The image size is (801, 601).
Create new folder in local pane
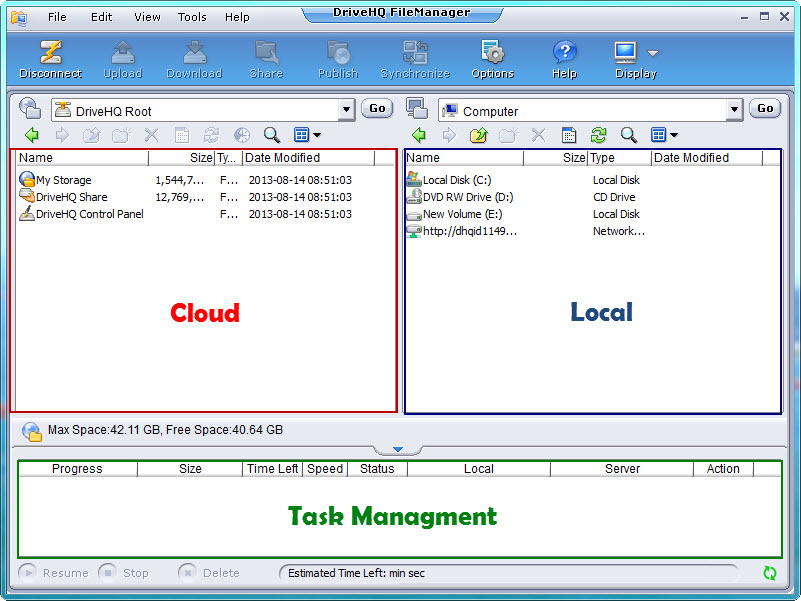[x=509, y=135]
